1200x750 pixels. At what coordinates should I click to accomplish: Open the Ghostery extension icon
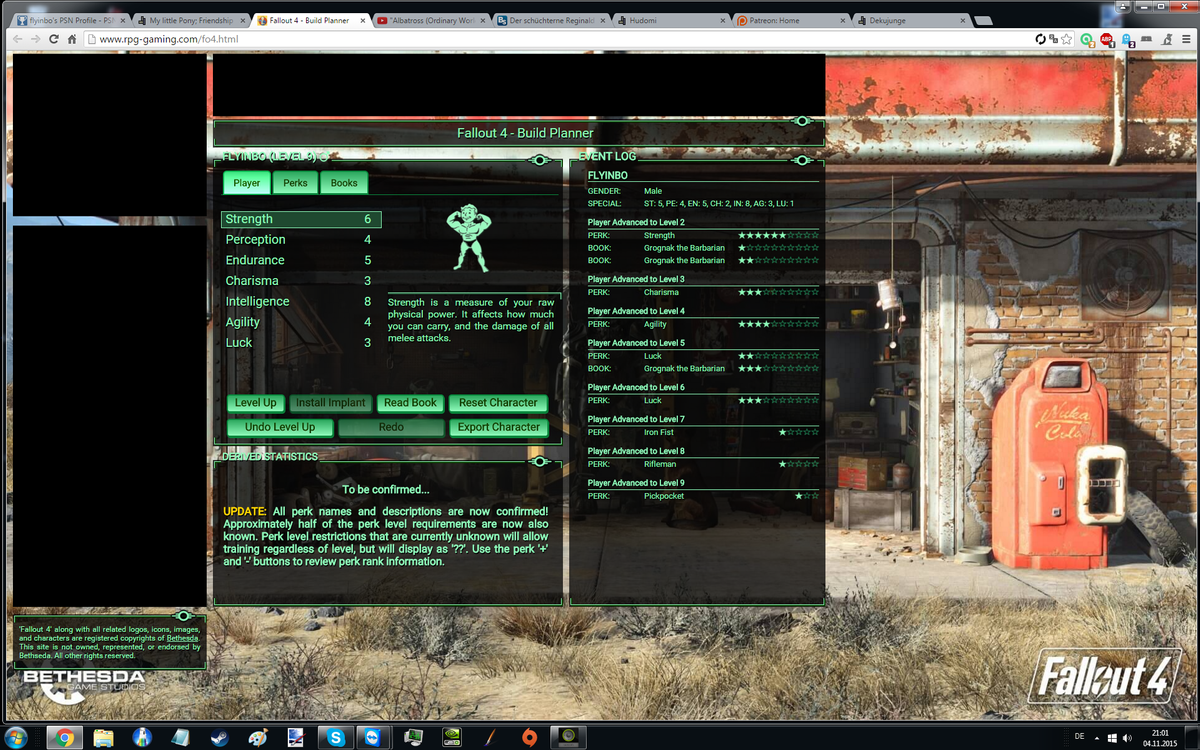(x=1128, y=39)
